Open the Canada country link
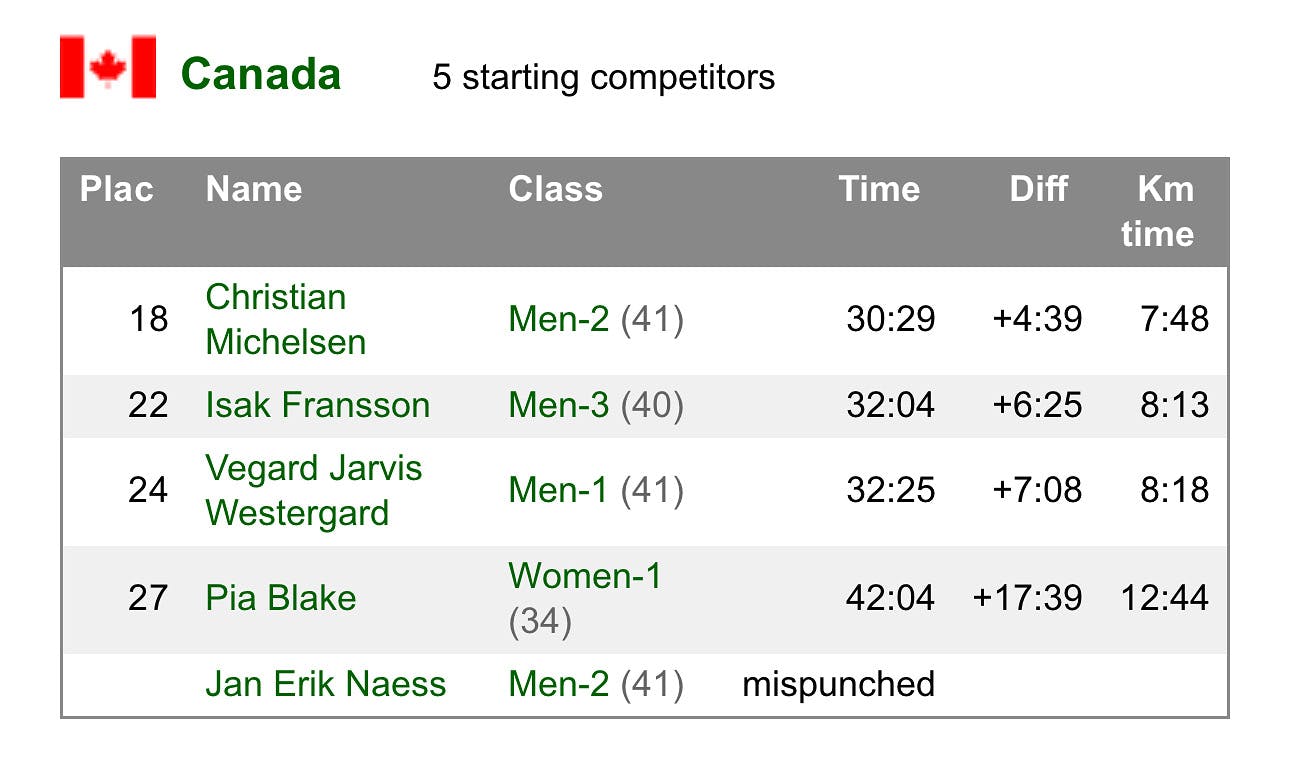 click(261, 75)
